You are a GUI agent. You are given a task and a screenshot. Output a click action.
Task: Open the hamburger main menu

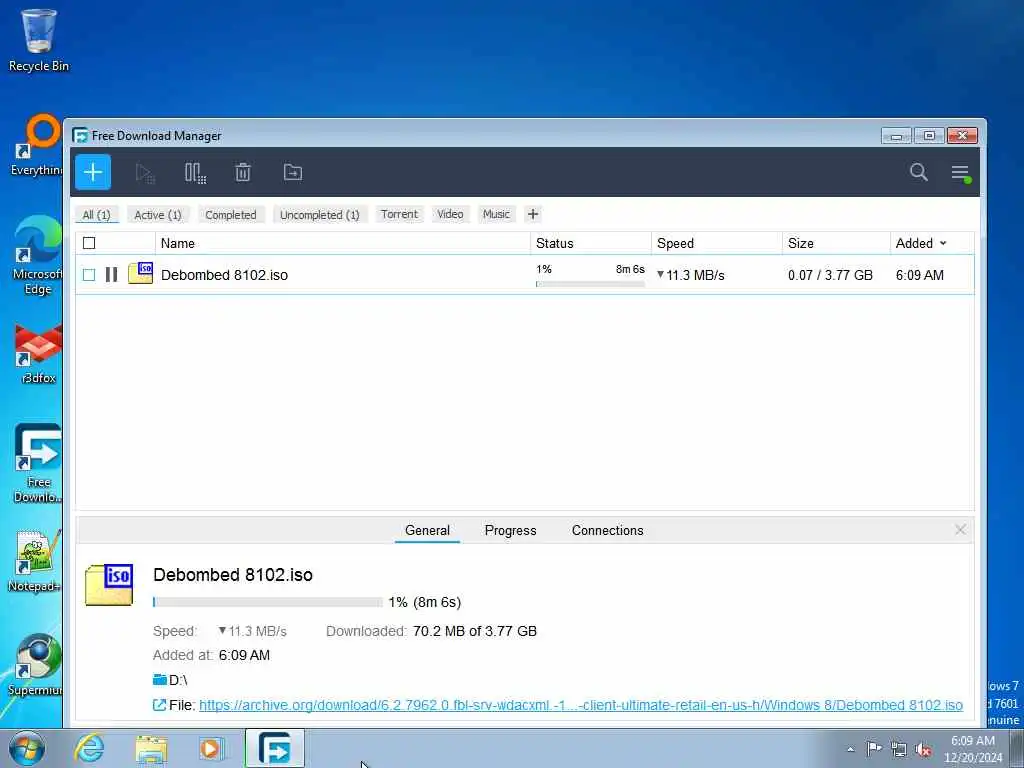(x=960, y=173)
